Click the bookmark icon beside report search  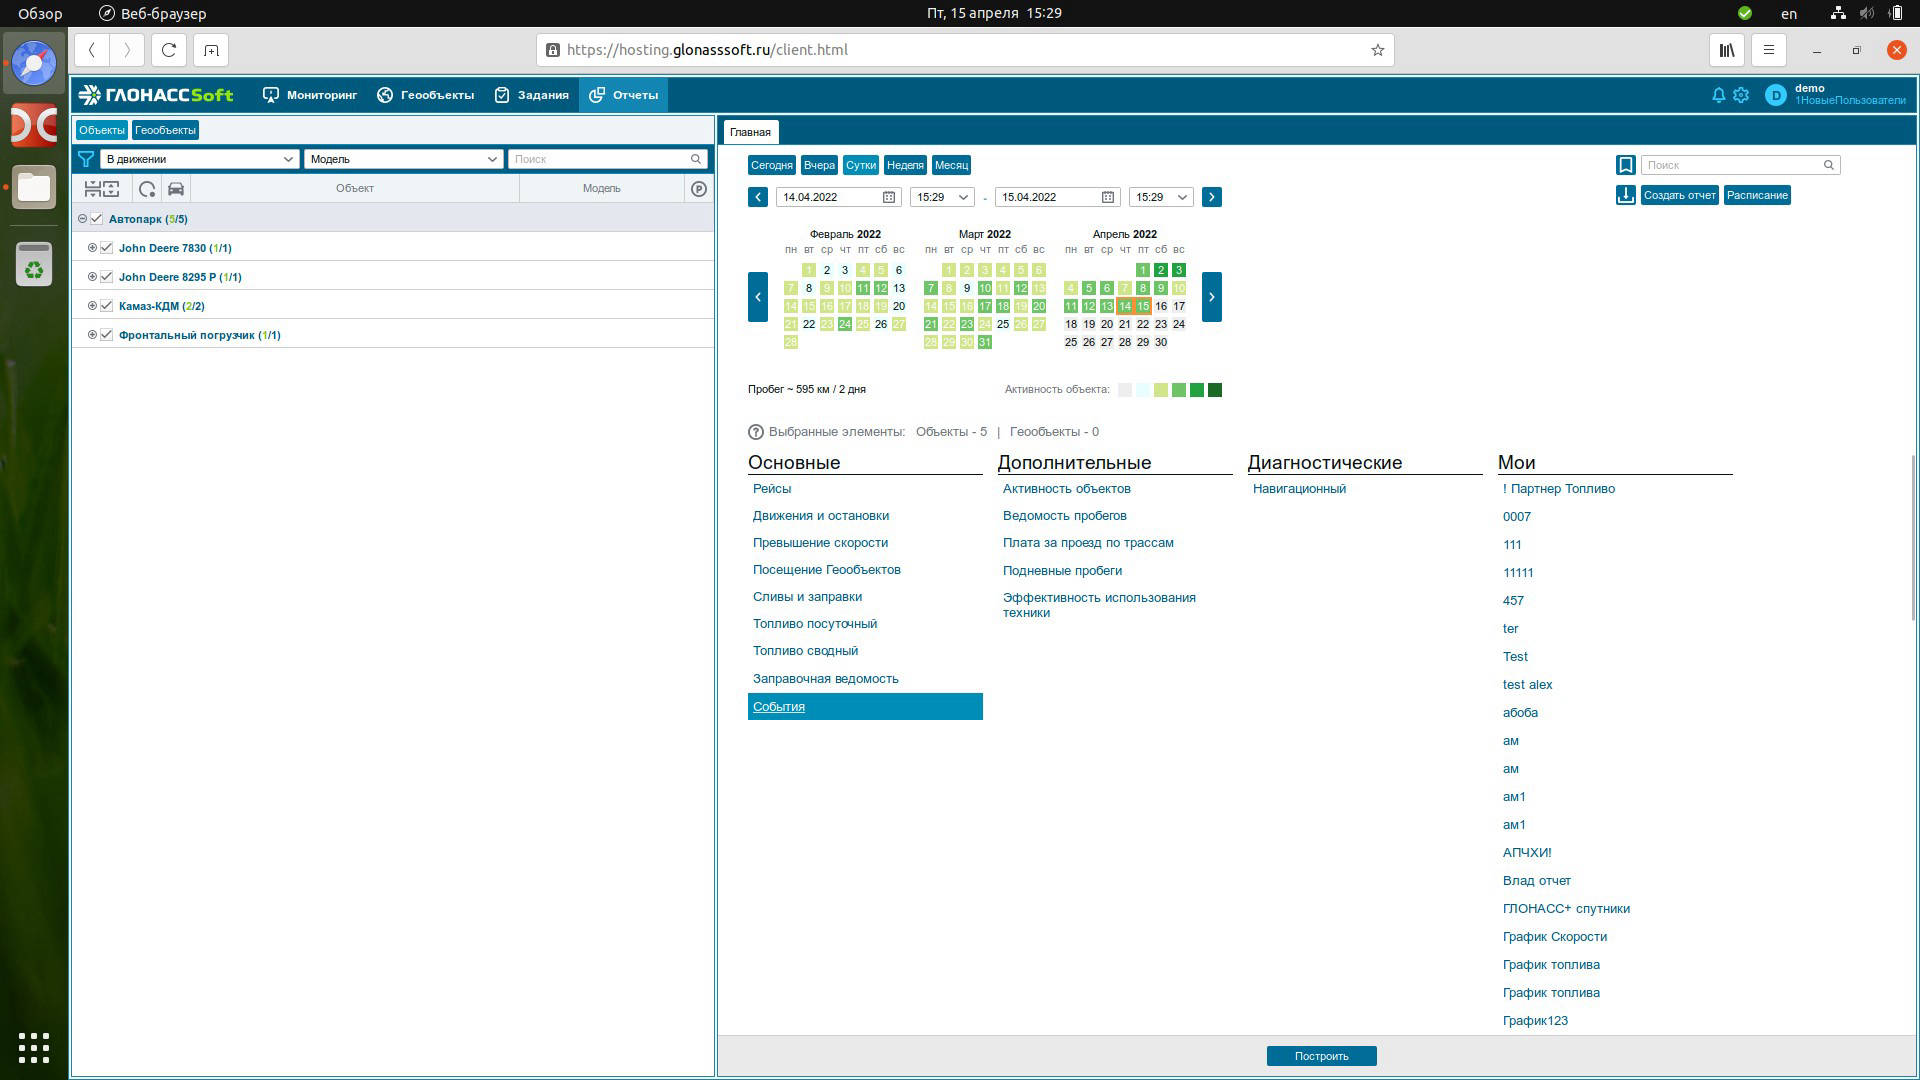(1625, 165)
